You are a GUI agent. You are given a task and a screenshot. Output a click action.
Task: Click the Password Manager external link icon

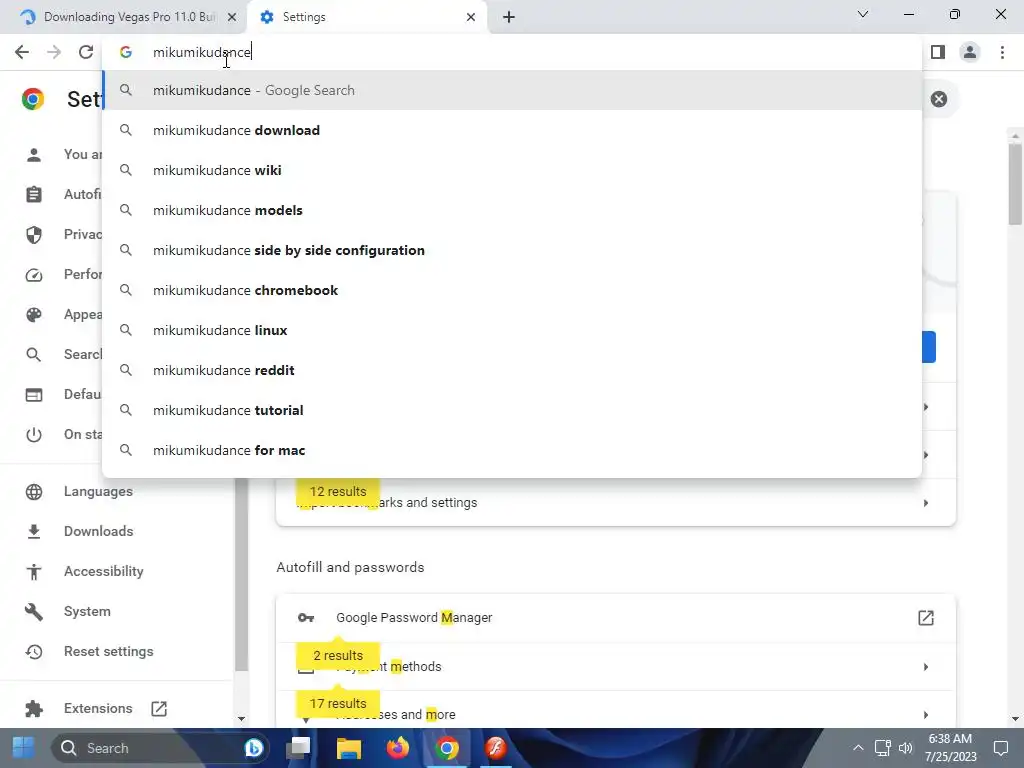[925, 618]
